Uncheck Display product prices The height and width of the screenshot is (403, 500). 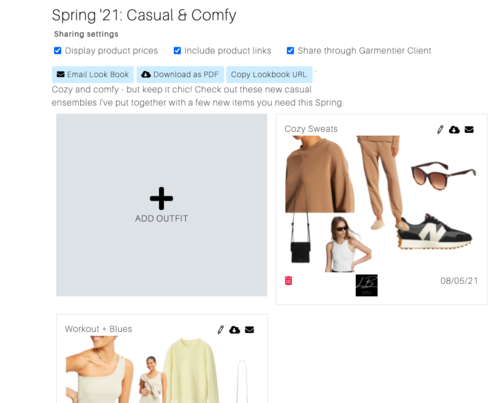pyautogui.click(x=57, y=50)
